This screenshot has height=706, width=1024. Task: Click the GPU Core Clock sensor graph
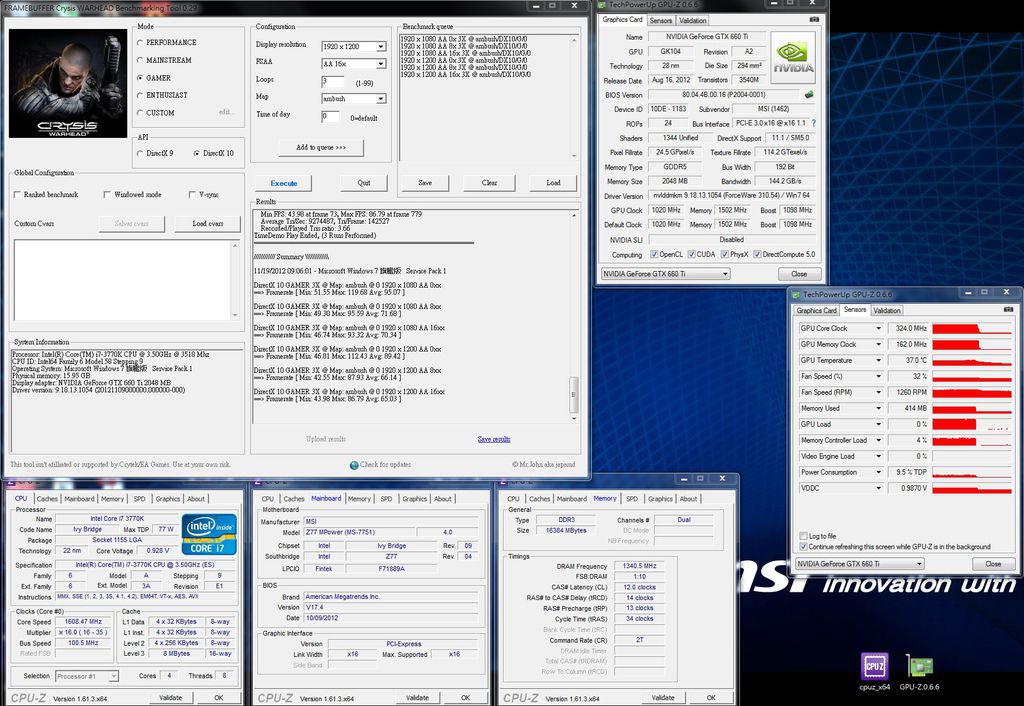click(x=972, y=329)
